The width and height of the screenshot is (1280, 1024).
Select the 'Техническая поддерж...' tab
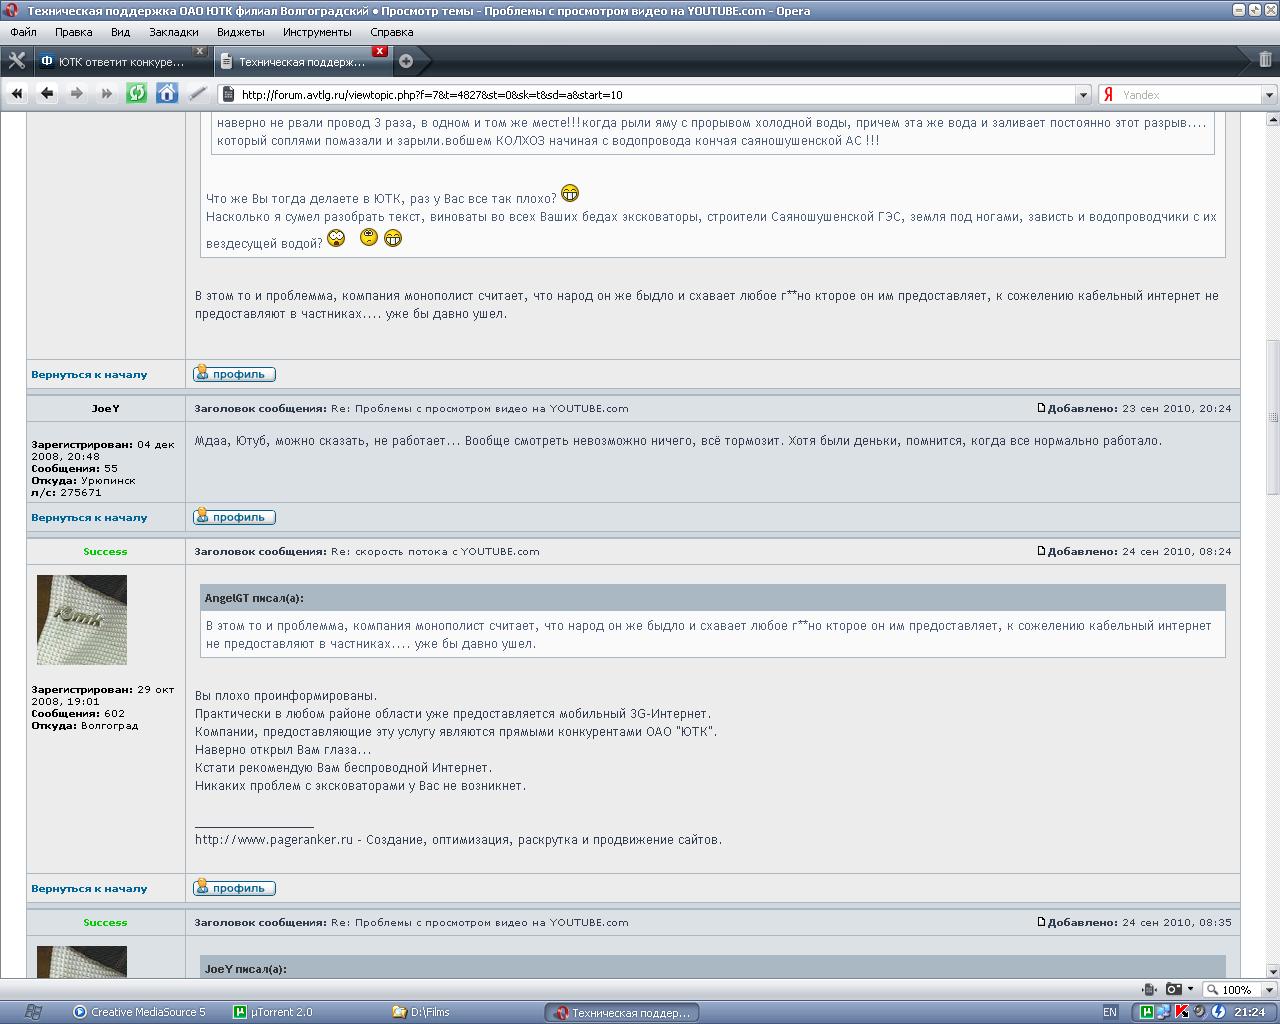pyautogui.click(x=302, y=61)
